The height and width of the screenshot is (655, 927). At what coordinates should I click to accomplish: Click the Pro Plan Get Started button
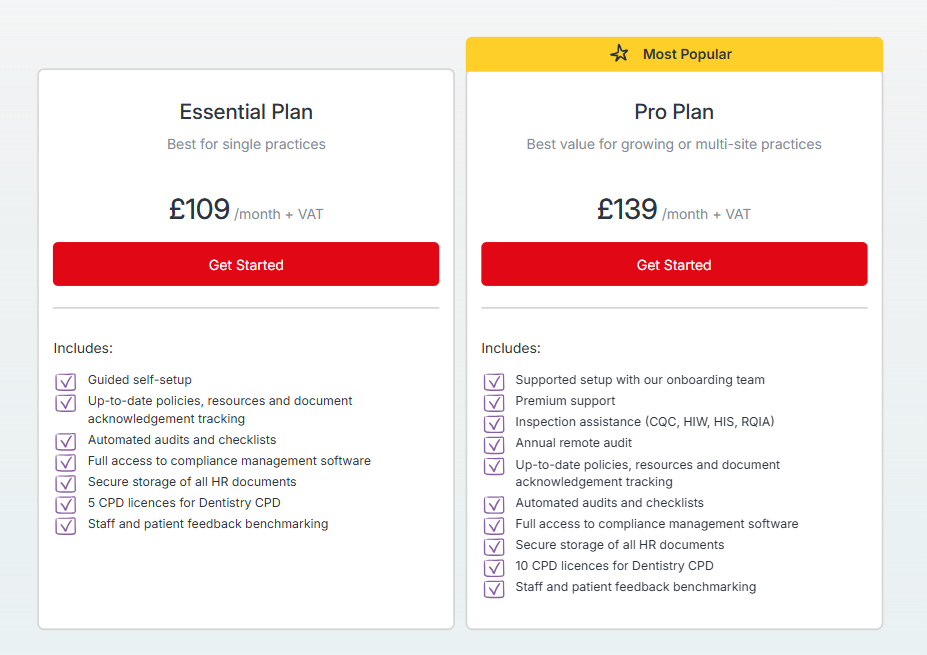pos(674,264)
